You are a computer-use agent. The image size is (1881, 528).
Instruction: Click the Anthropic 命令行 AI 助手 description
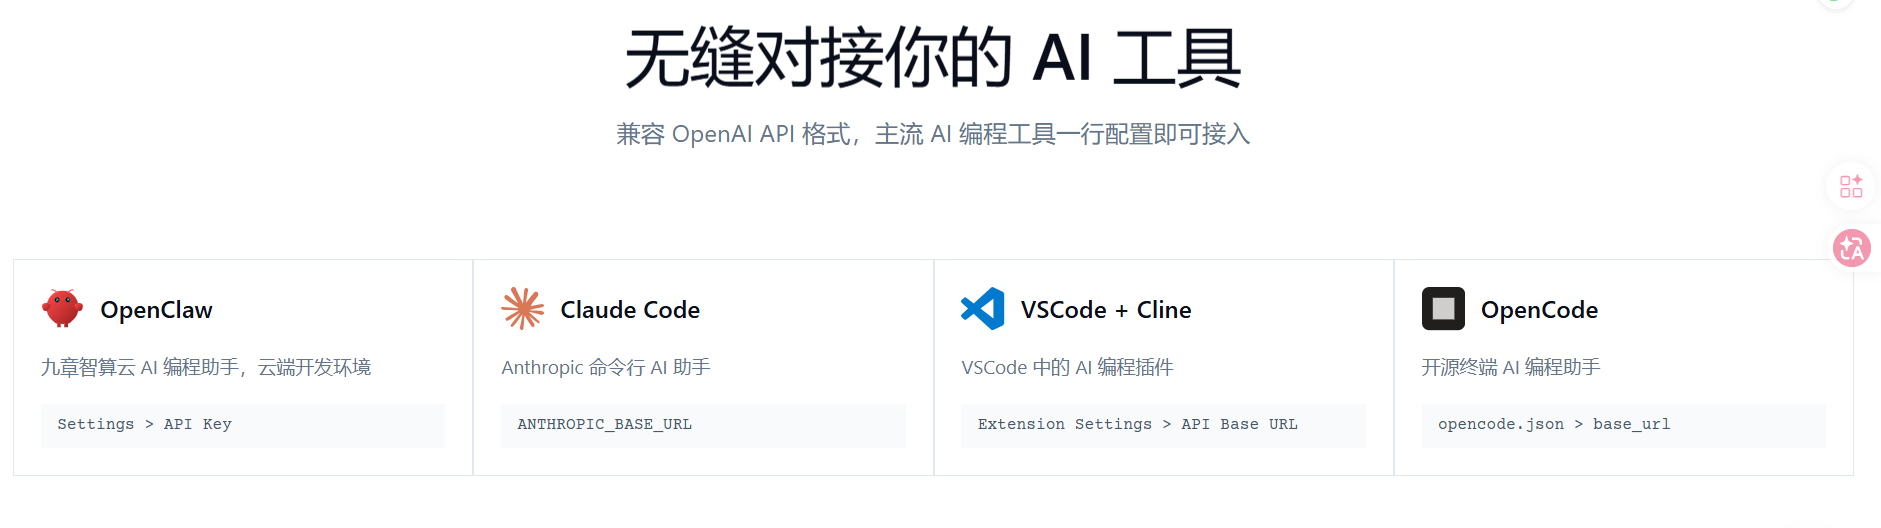point(606,368)
